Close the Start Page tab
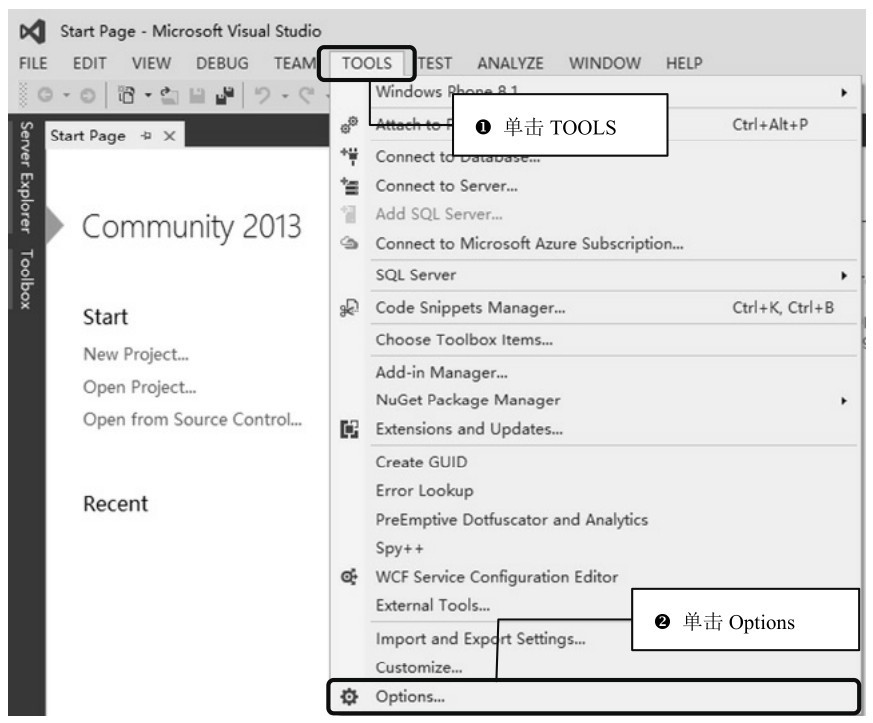Viewport: 873px width, 723px height. 170,136
